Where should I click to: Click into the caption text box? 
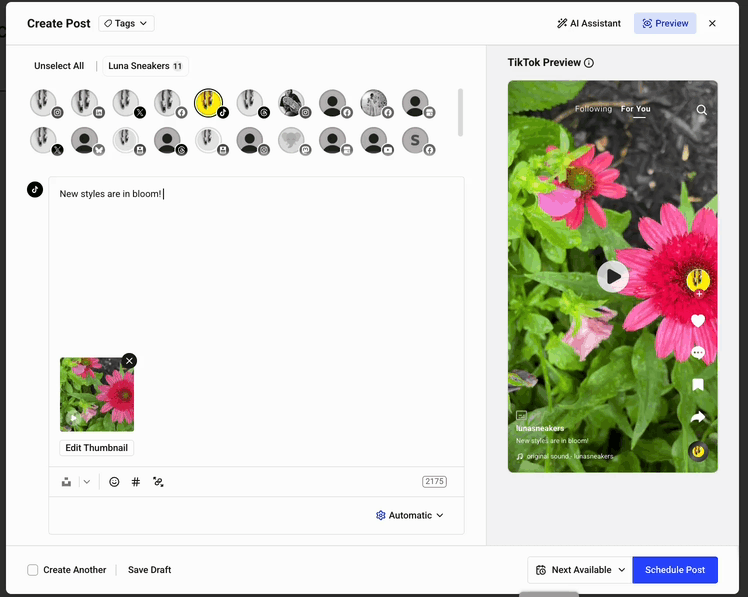tap(256, 267)
